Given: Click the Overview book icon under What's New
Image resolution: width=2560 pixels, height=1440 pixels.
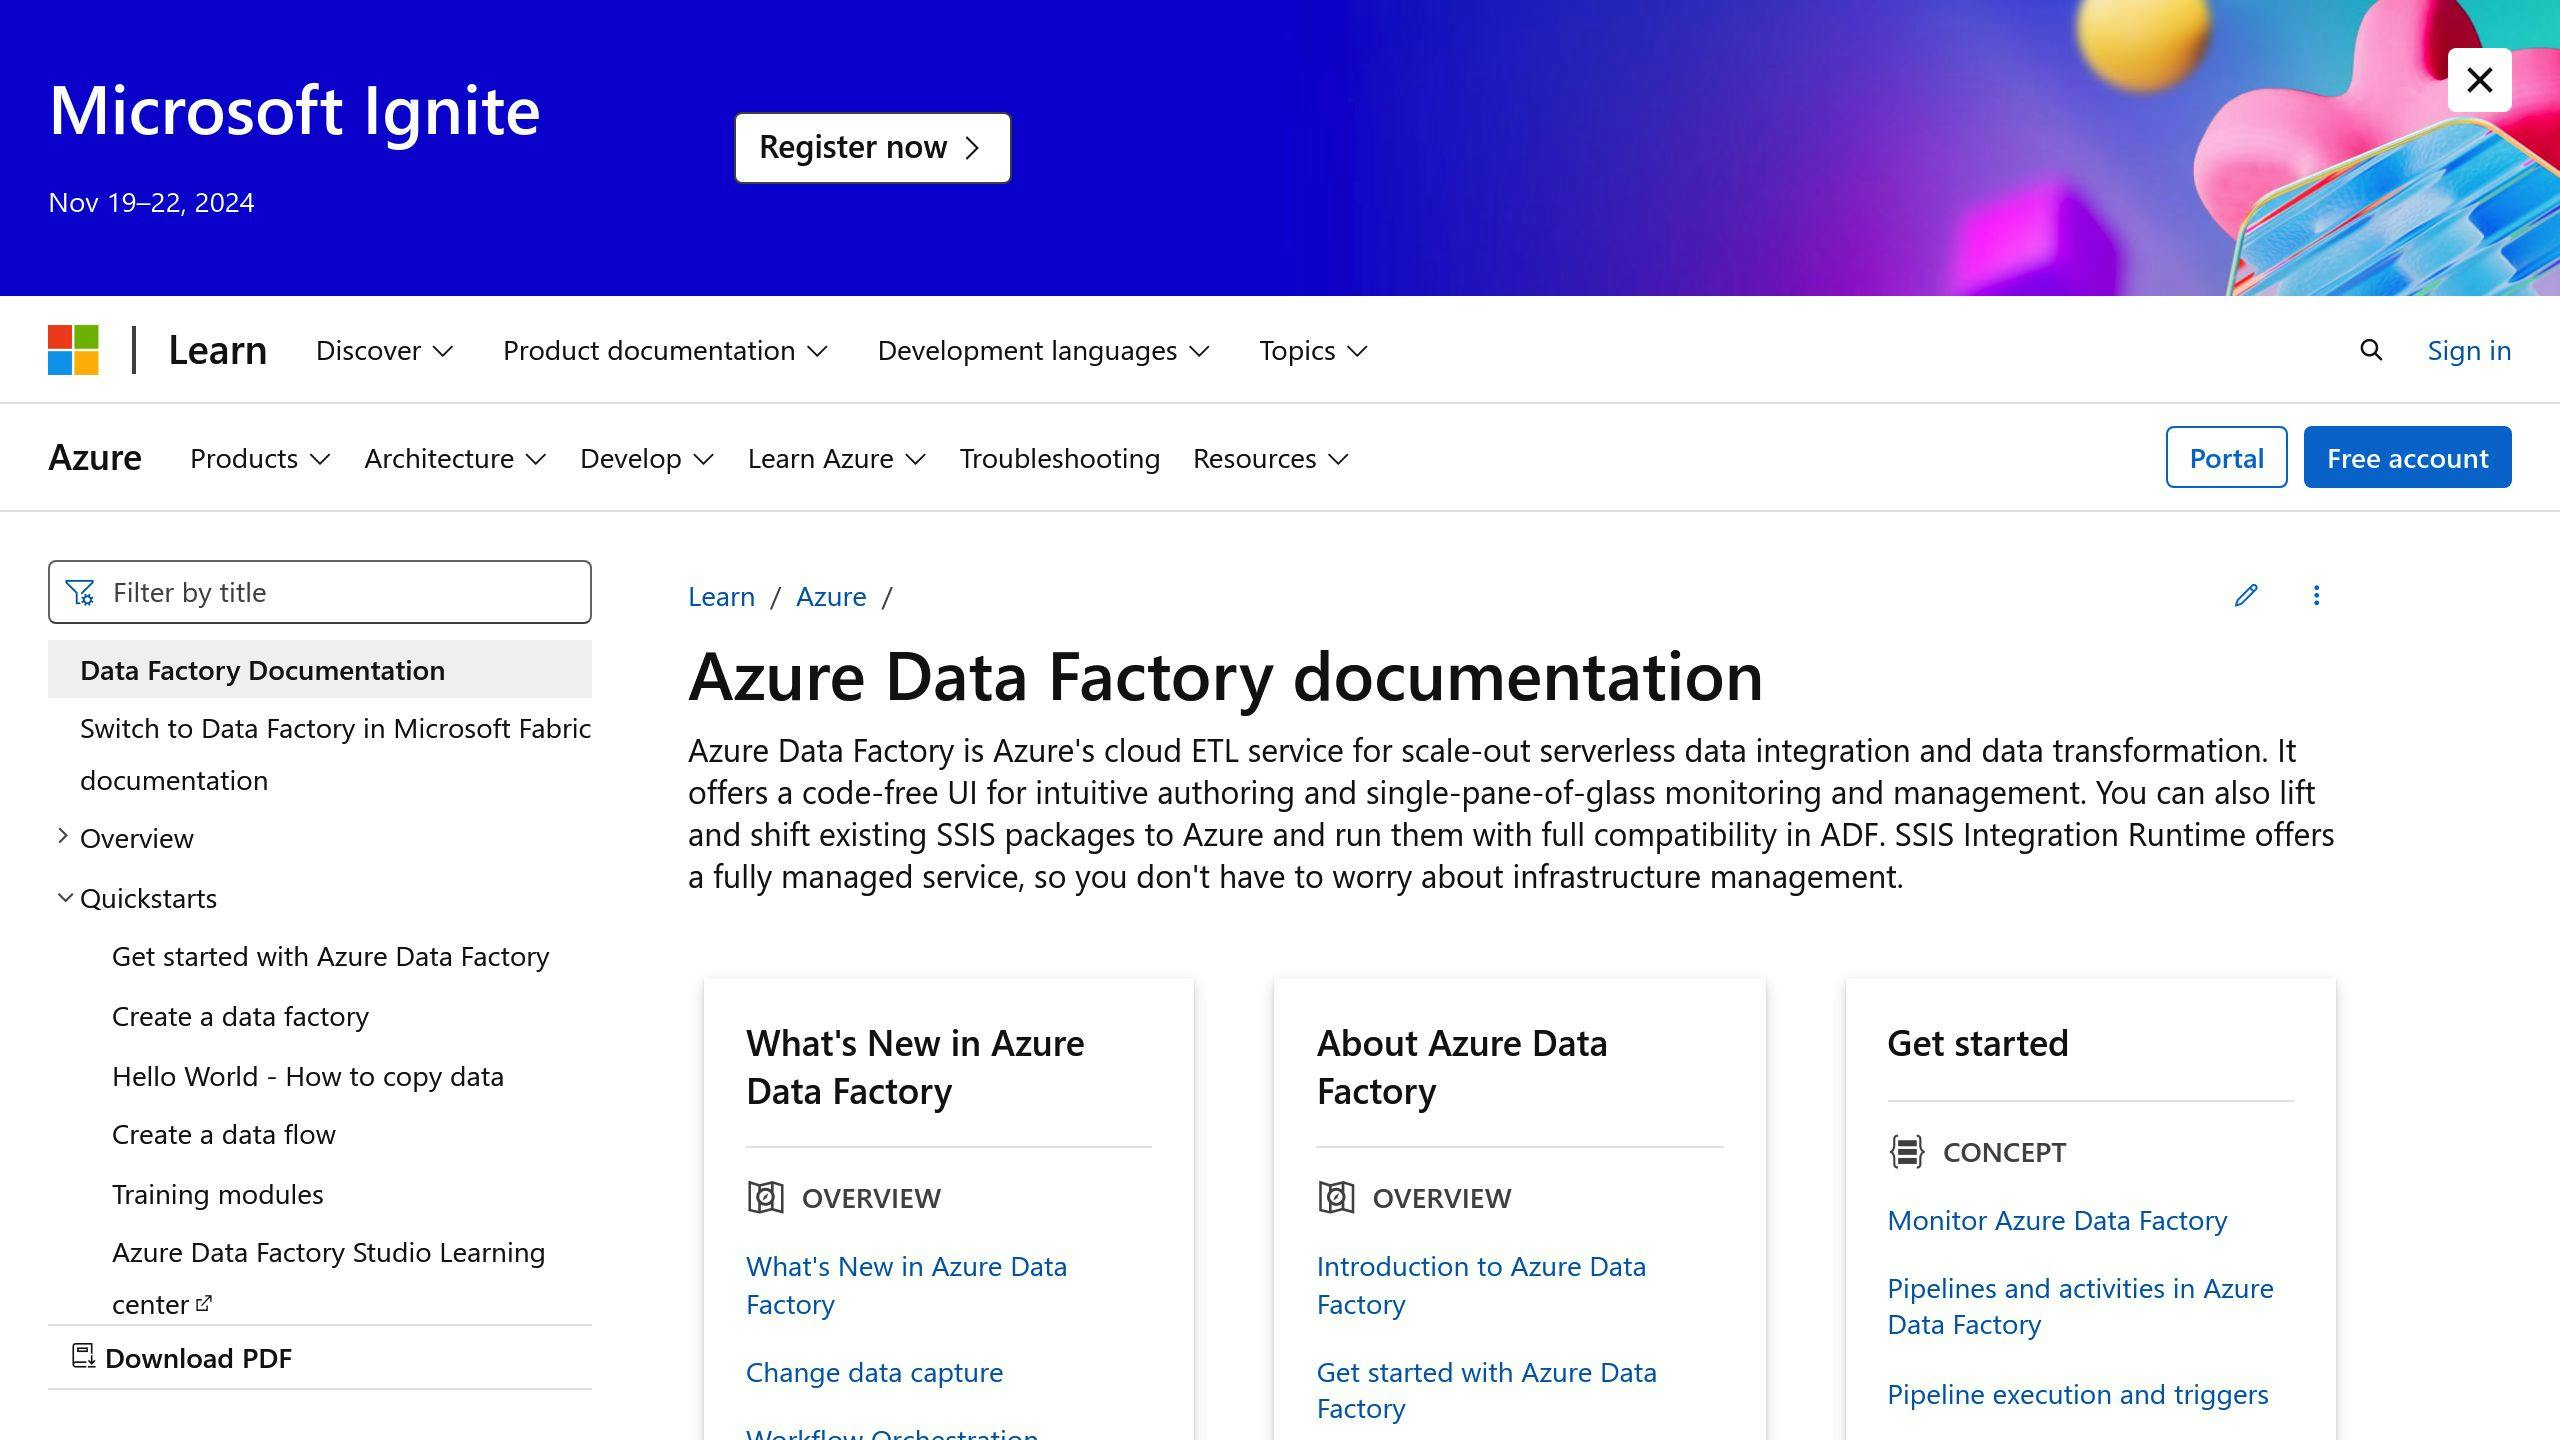Looking at the screenshot, I should click(x=766, y=1197).
